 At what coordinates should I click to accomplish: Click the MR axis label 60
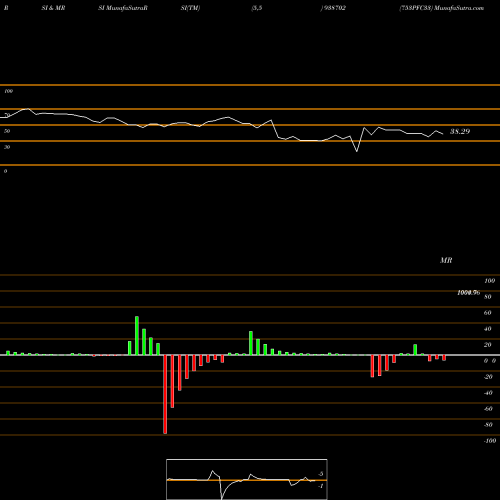click(x=488, y=313)
